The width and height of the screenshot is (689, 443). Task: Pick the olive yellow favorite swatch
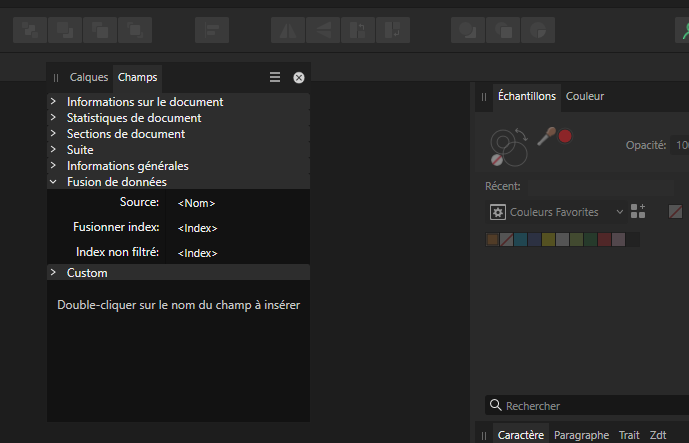pyautogui.click(x=548, y=240)
